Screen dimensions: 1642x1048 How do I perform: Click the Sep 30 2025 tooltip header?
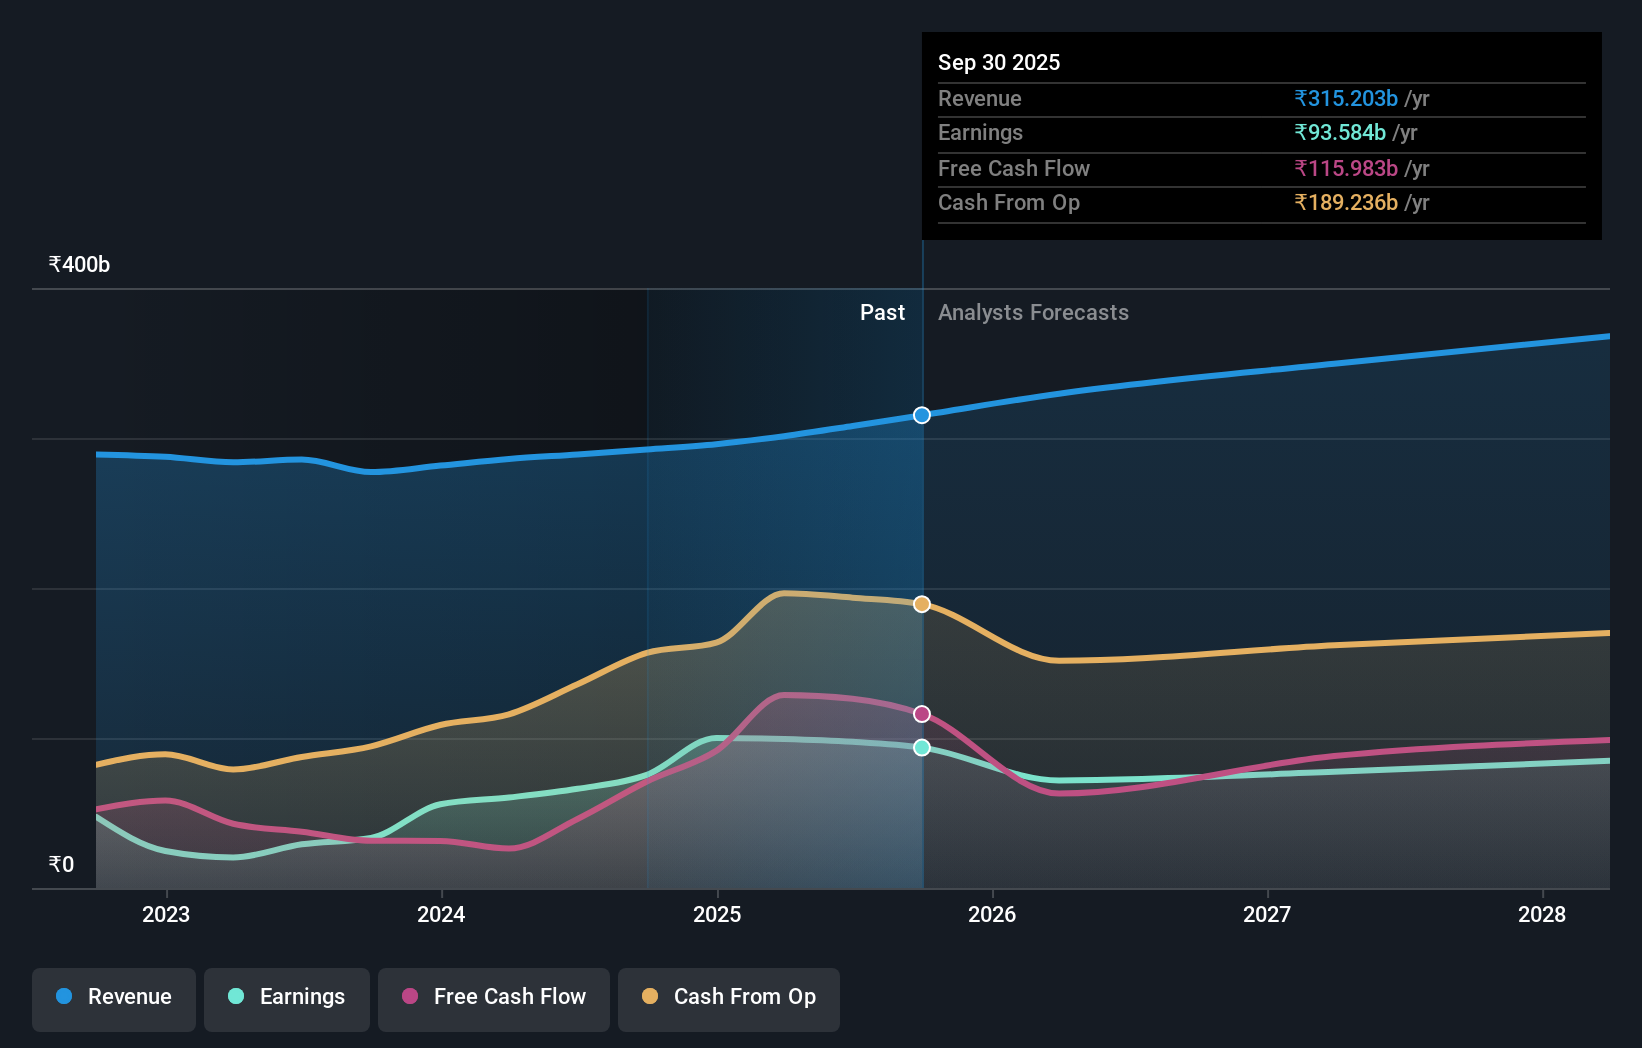(x=999, y=62)
